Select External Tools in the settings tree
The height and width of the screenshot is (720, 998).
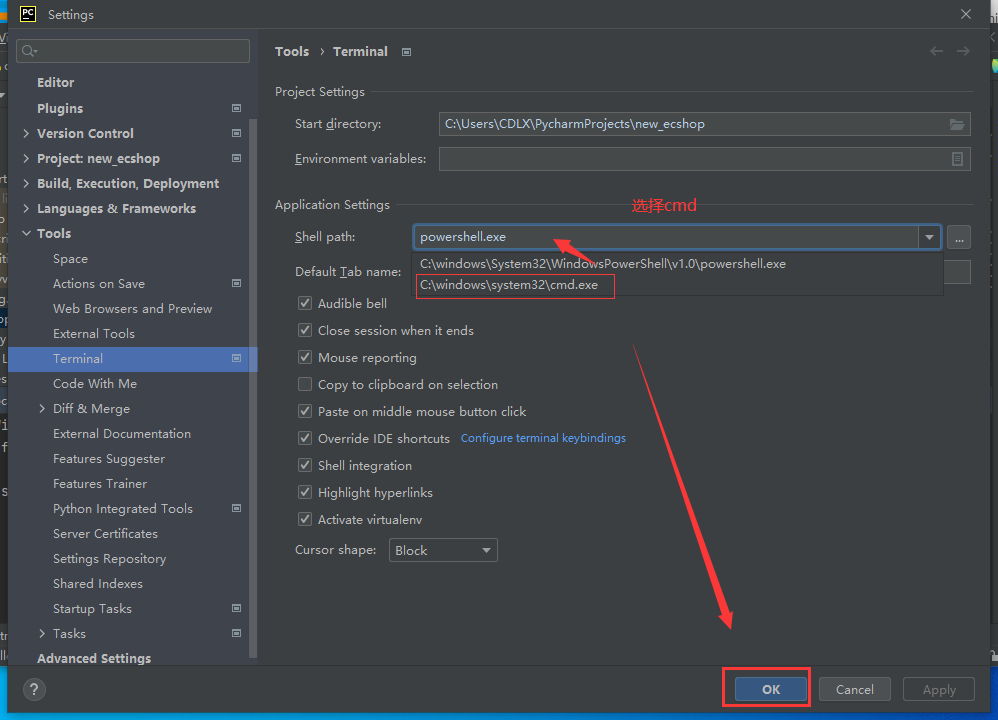[94, 334]
